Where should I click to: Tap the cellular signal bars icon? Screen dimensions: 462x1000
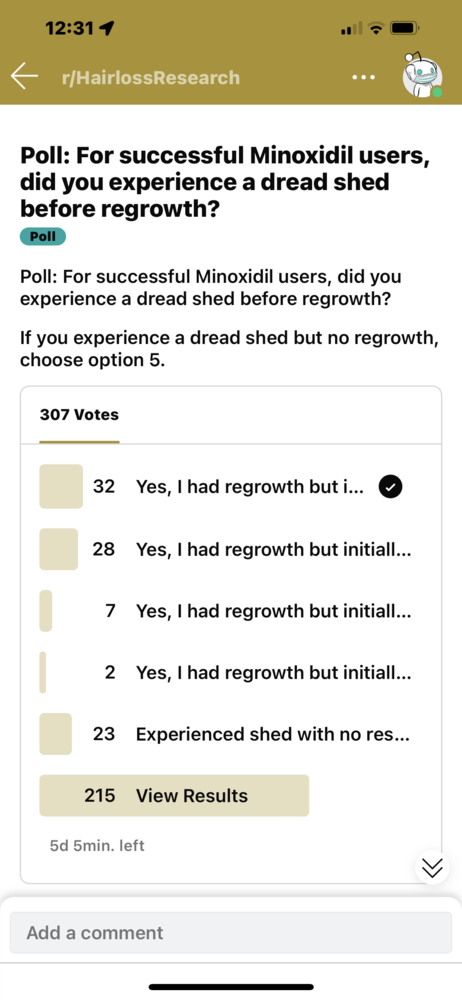click(x=352, y=29)
